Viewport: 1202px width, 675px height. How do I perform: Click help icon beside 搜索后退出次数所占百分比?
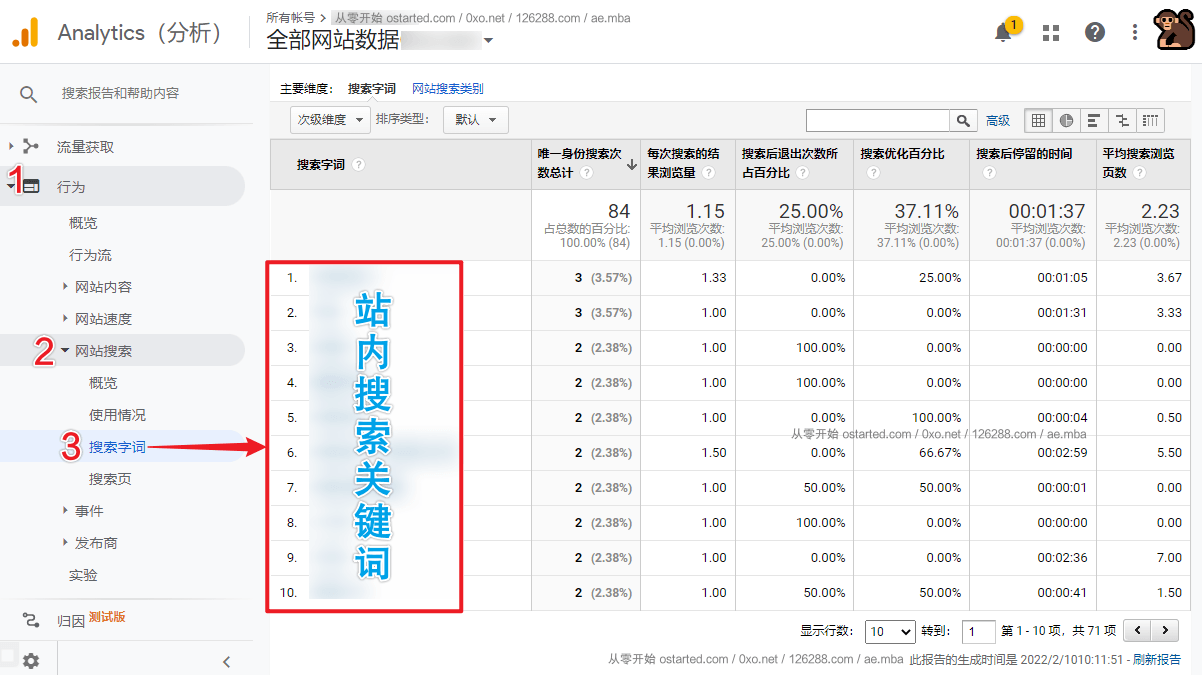[x=803, y=173]
